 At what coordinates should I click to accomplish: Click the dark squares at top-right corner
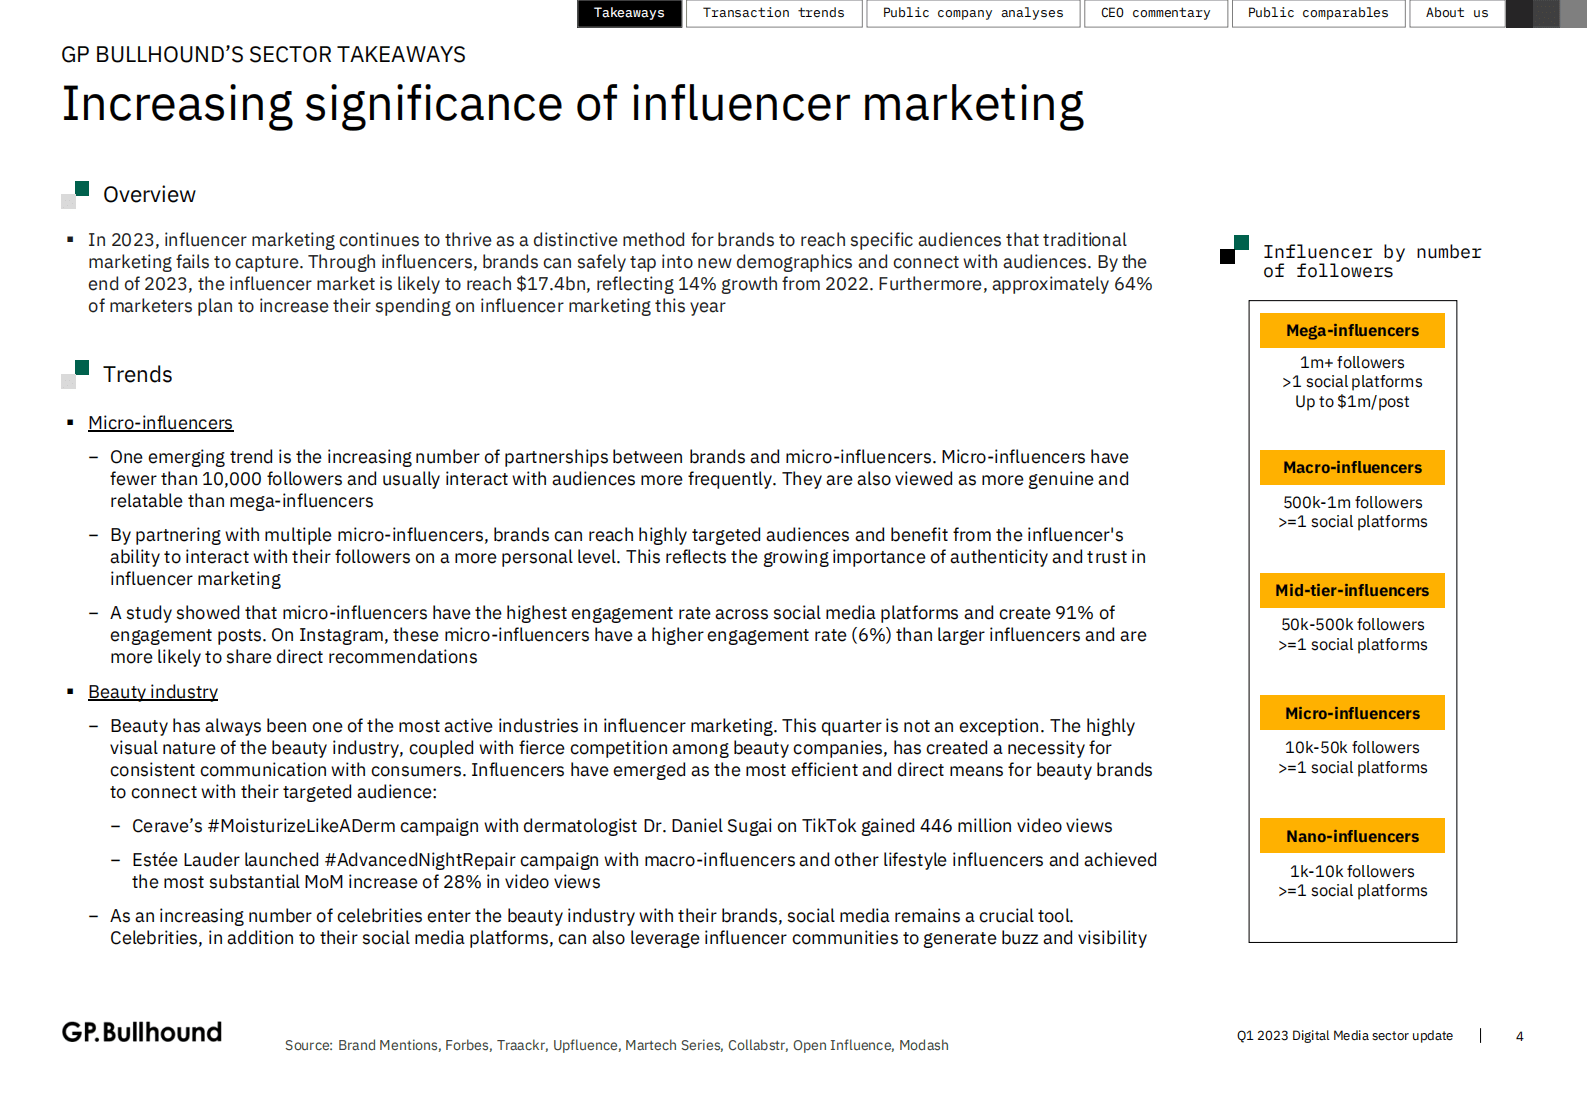tap(1545, 13)
